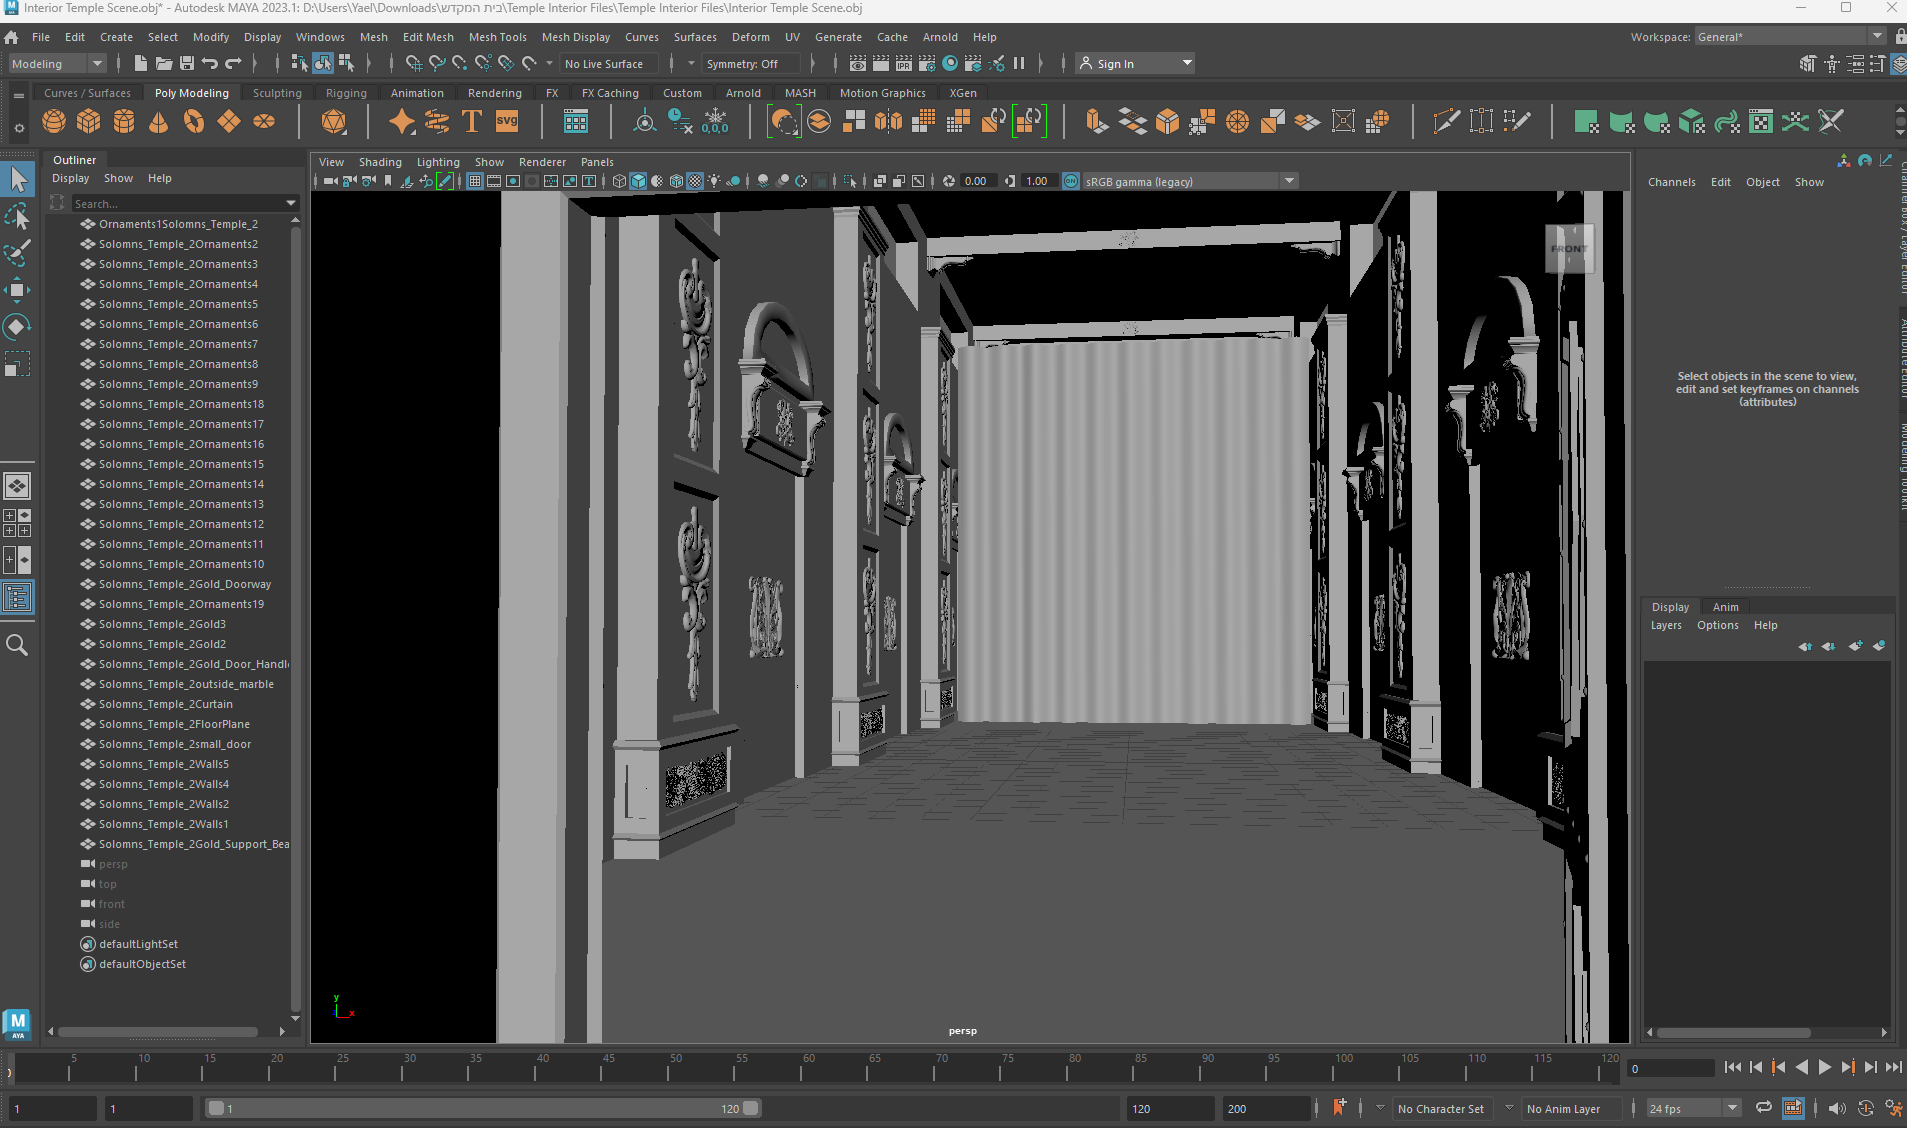The width and height of the screenshot is (1907, 1128).
Task: Click the polygon cube shelf icon
Action: 89,122
